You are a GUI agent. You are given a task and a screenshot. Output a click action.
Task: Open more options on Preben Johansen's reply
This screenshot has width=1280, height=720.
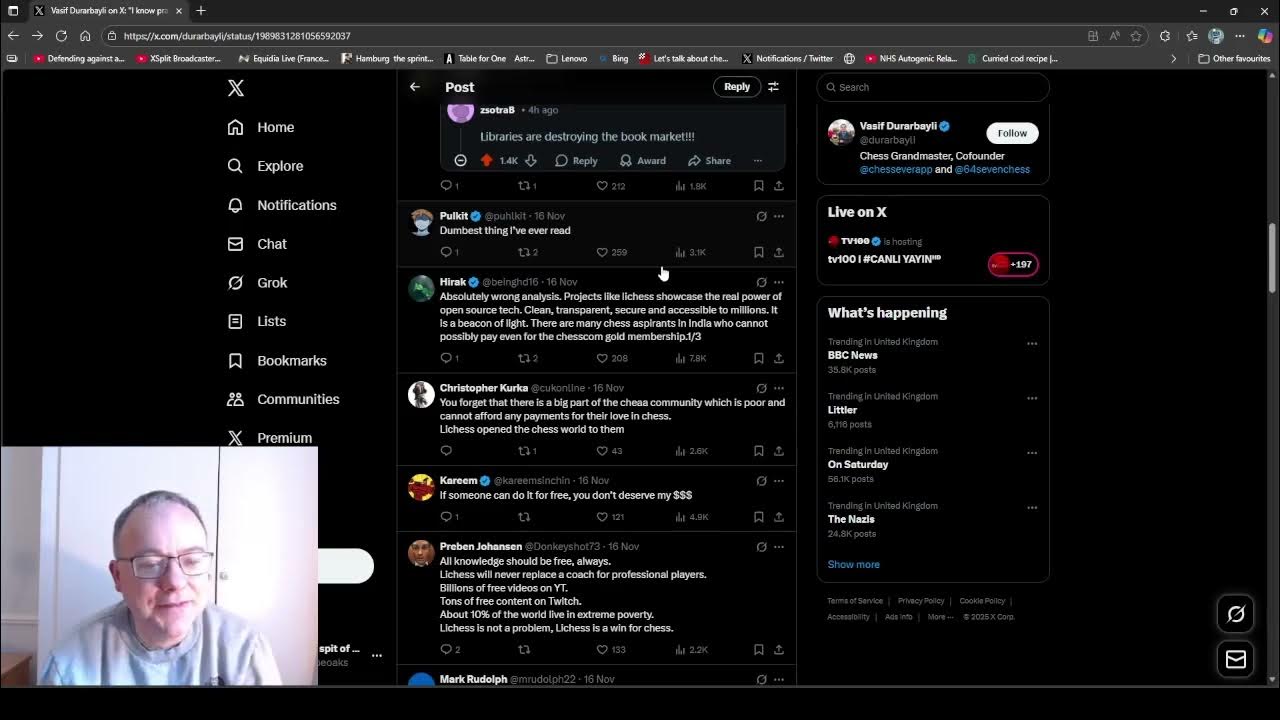pyautogui.click(x=779, y=547)
